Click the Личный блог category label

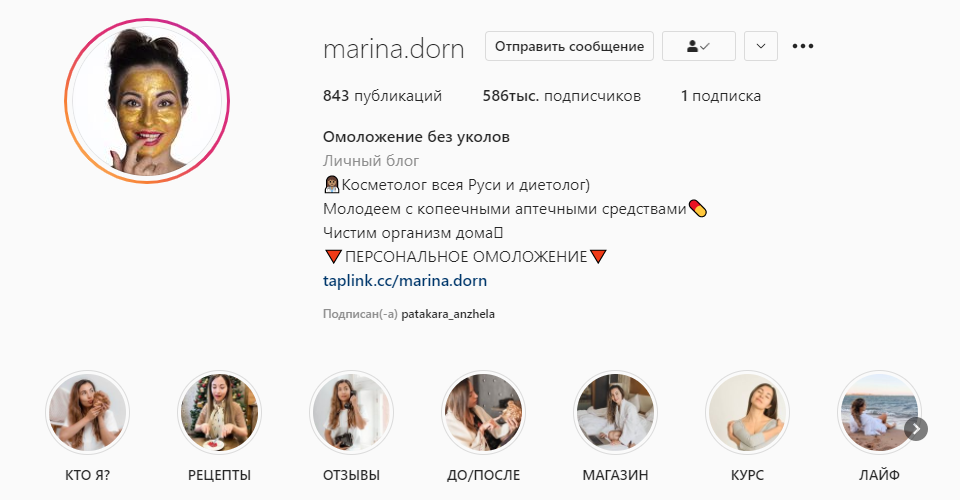click(x=371, y=161)
